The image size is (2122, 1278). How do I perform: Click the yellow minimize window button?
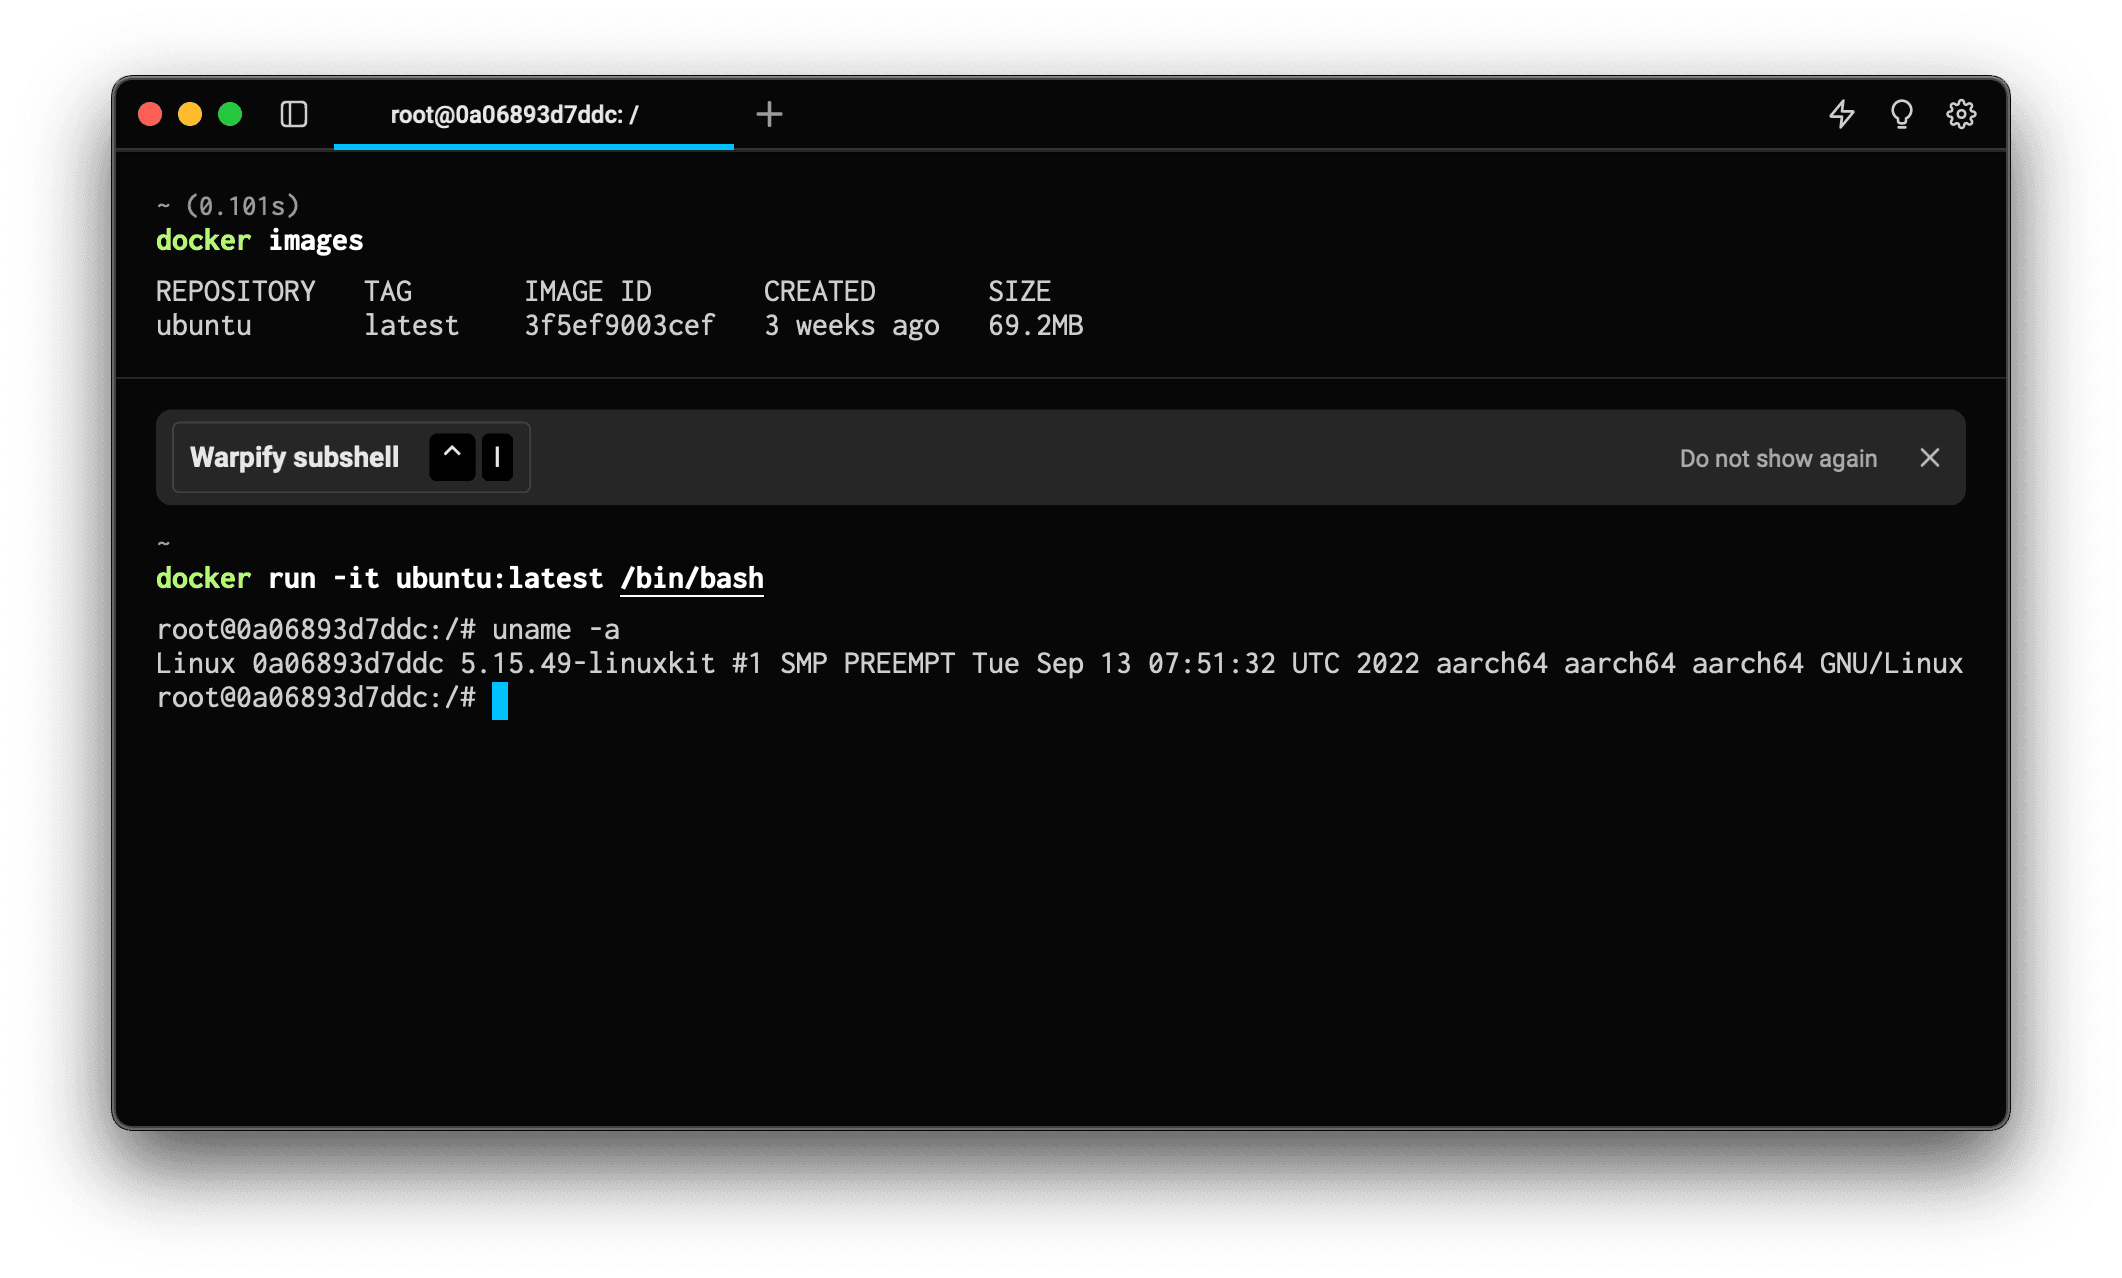click(190, 114)
